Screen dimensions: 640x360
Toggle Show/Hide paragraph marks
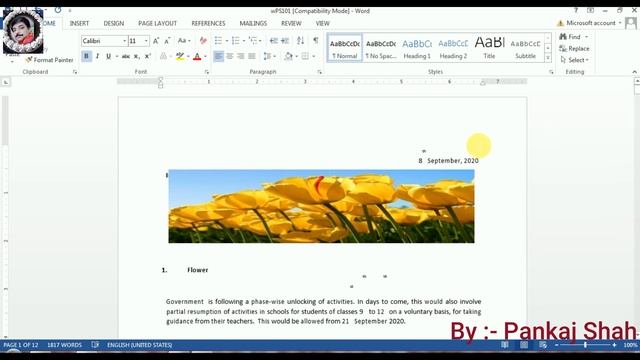pyautogui.click(x=316, y=40)
